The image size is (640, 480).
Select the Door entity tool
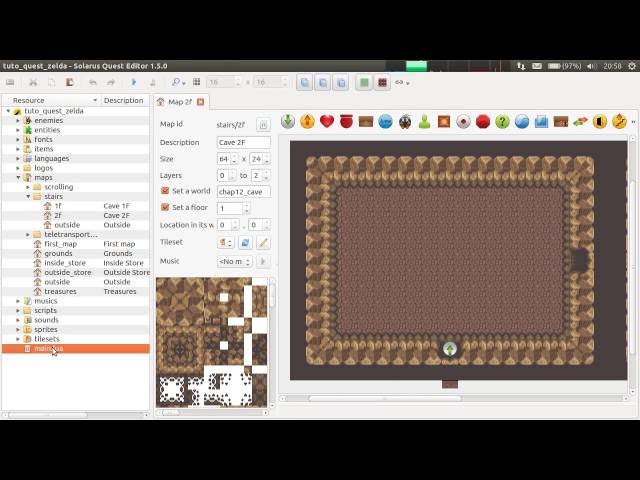(600, 122)
